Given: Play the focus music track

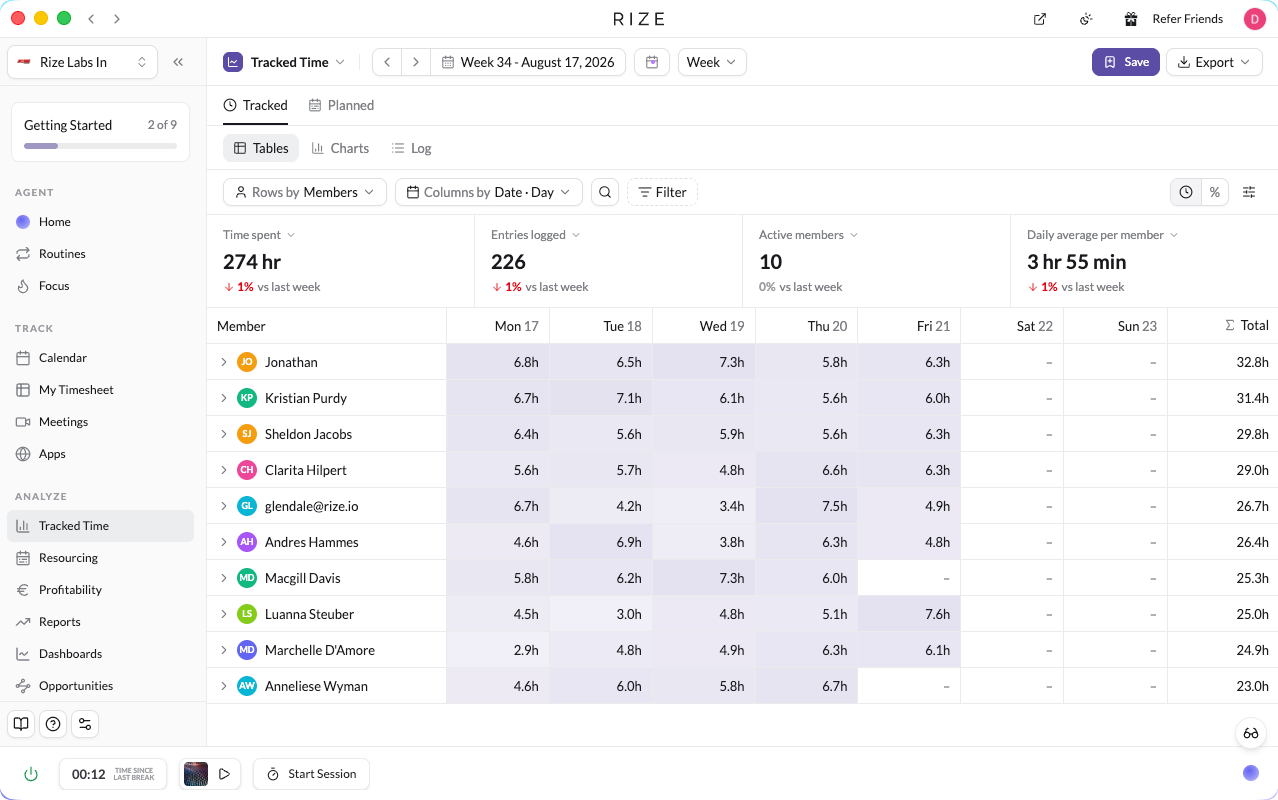Looking at the screenshot, I should tap(225, 774).
